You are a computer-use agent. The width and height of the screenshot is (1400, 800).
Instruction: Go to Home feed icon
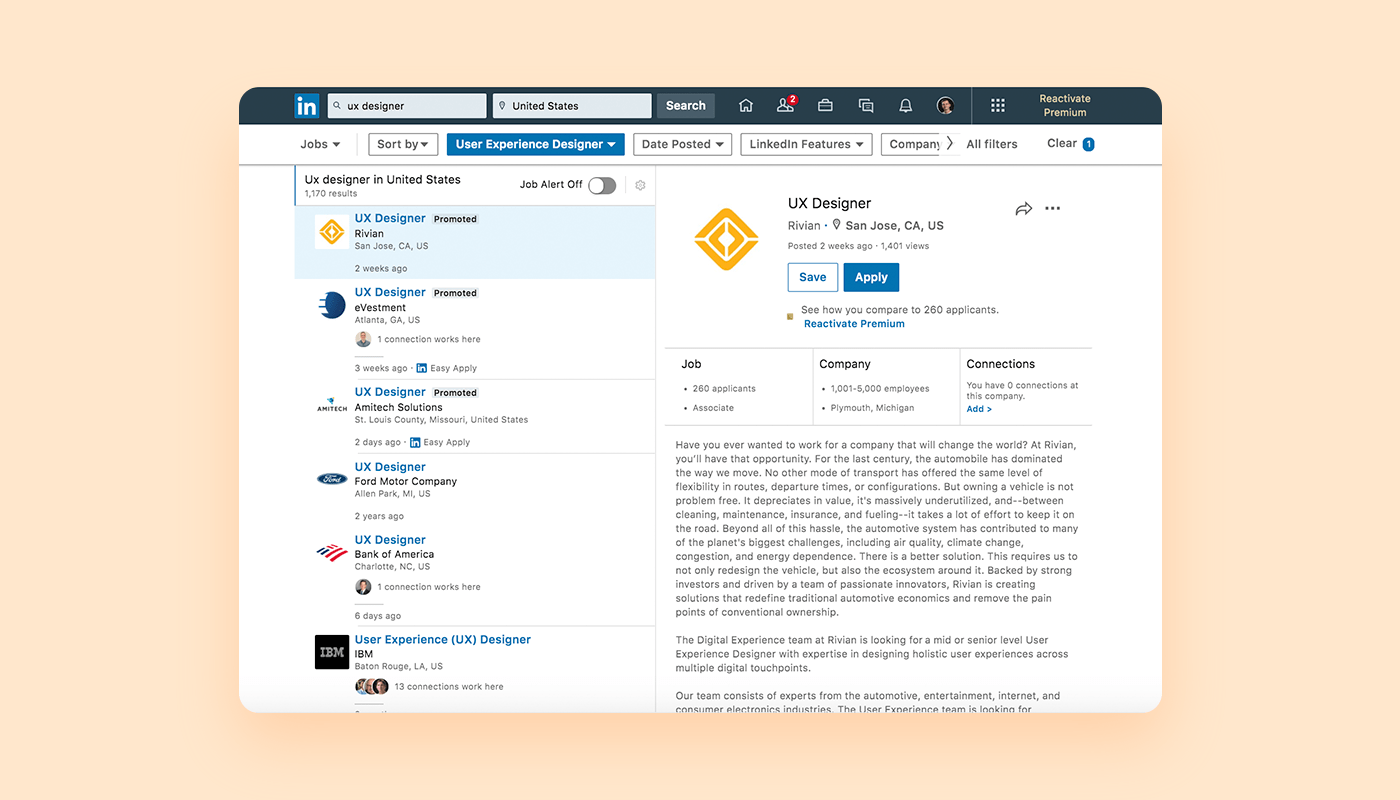click(x=746, y=105)
